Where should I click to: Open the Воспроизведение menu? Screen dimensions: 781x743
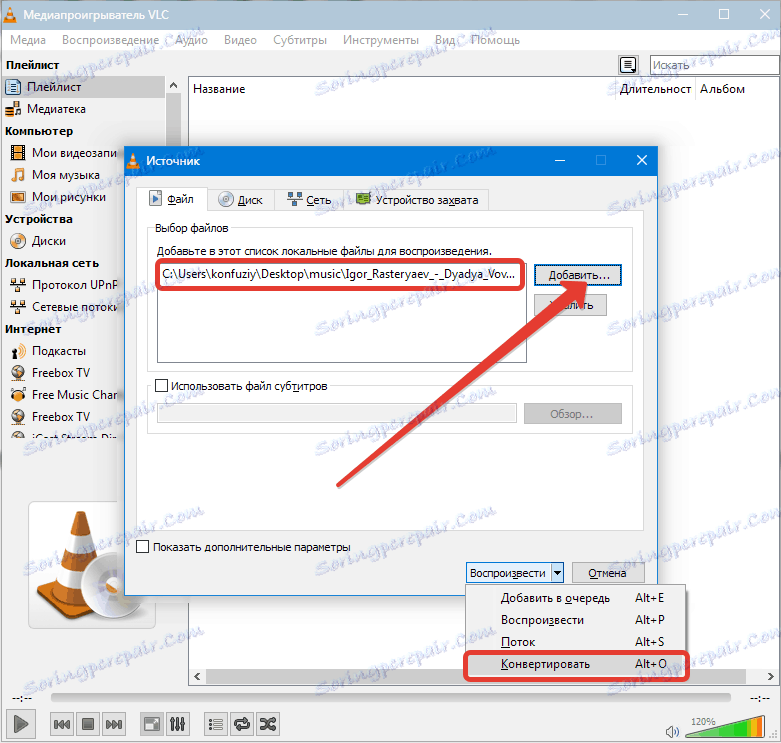(x=110, y=40)
